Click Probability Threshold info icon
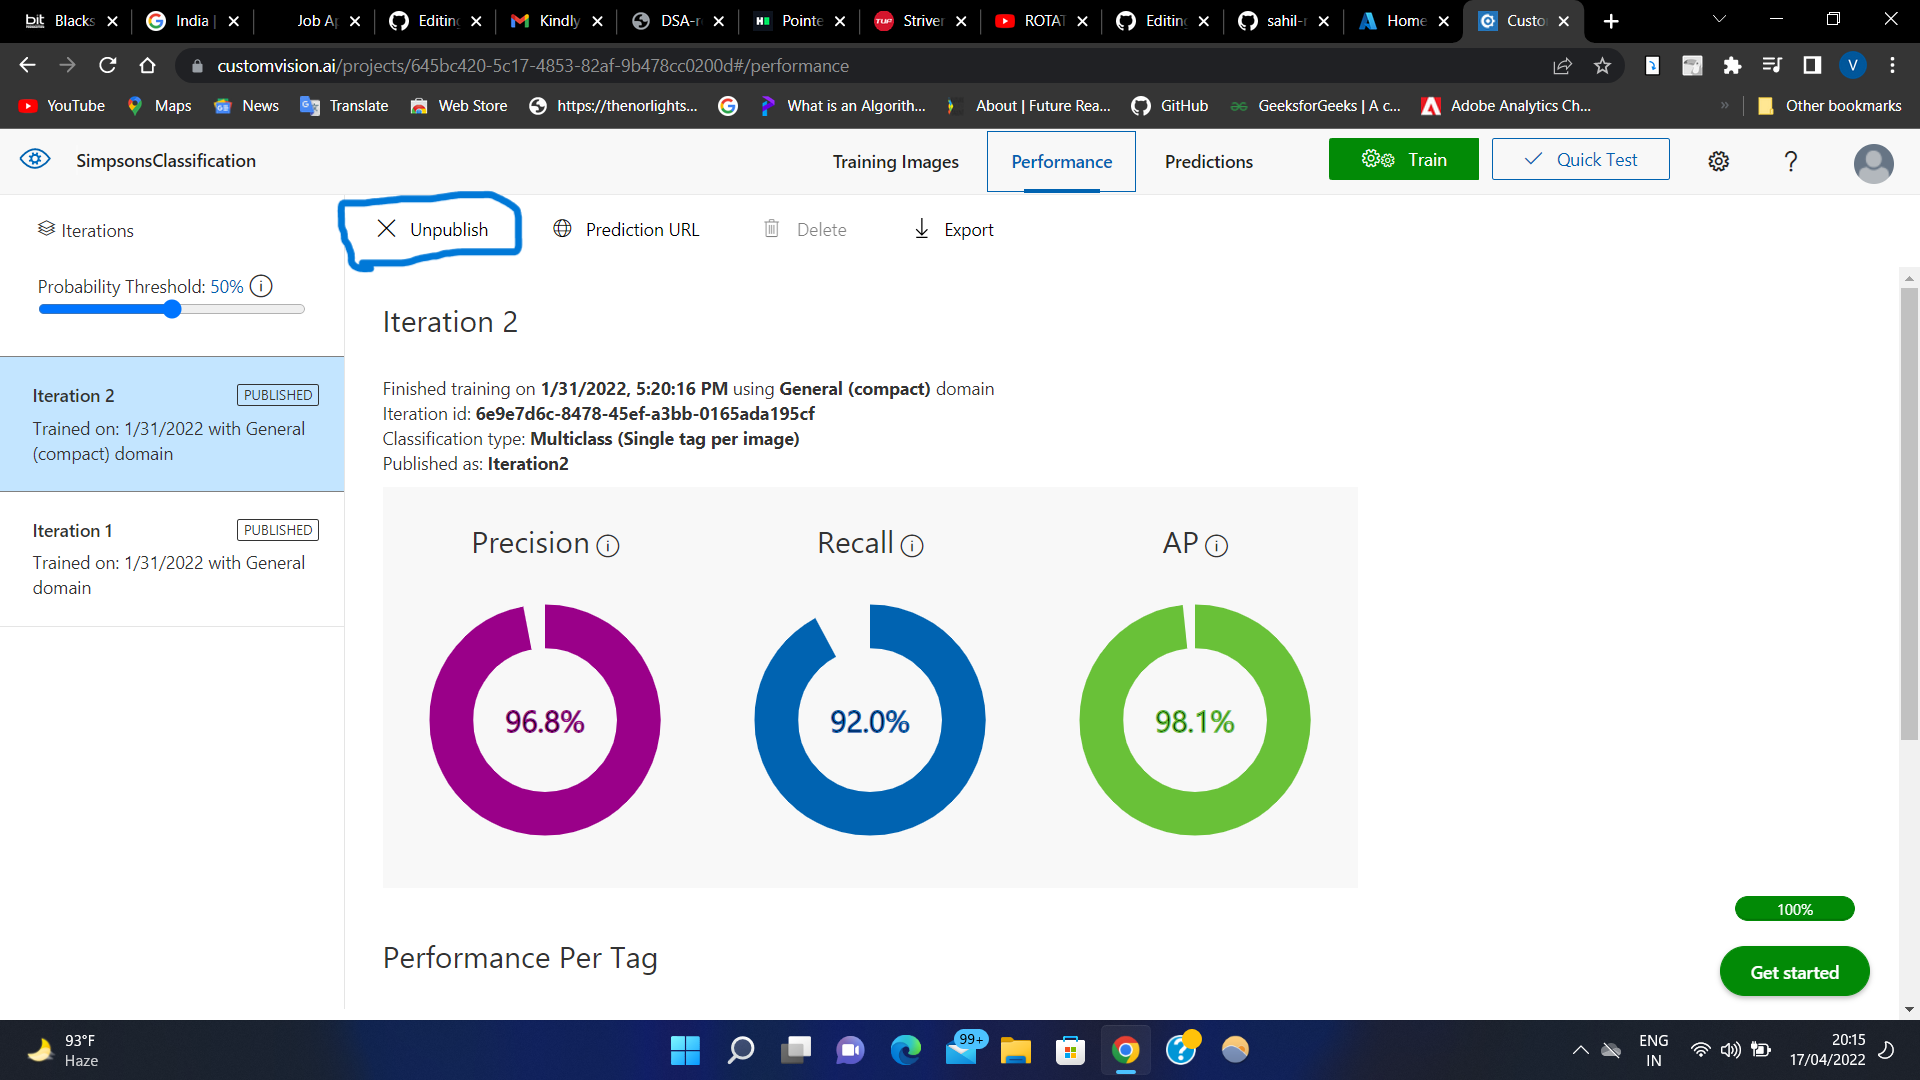The height and width of the screenshot is (1080, 1920). pos(261,287)
